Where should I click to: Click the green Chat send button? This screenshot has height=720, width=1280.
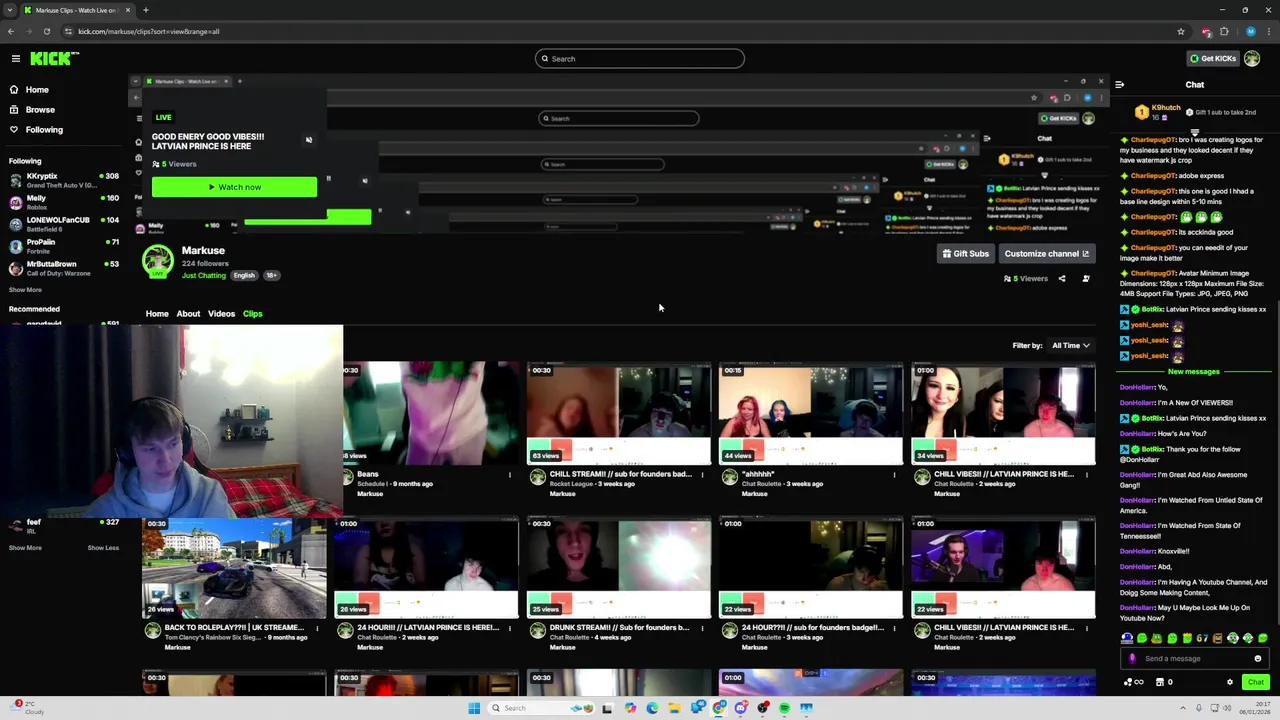pos(1256,682)
